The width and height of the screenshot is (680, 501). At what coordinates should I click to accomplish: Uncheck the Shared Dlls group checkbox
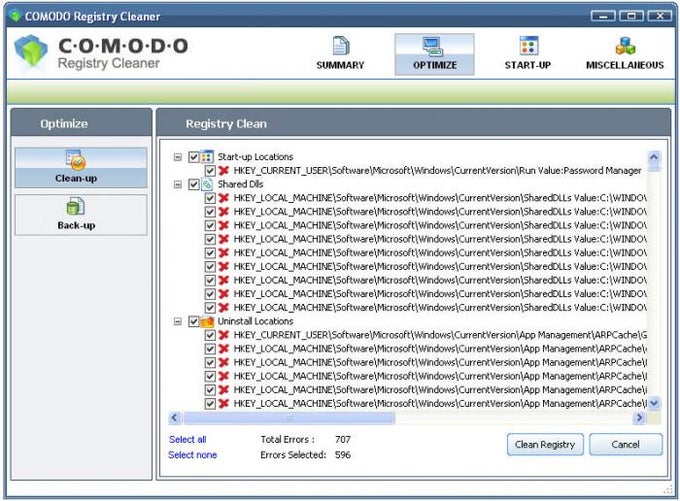point(193,185)
